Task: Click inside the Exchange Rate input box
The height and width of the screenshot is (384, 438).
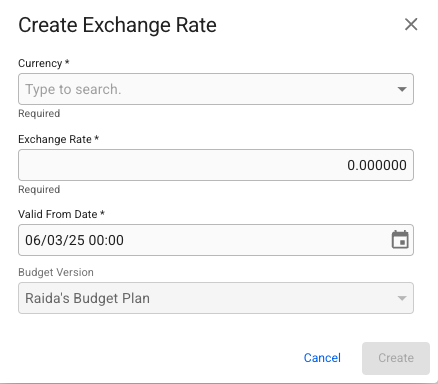Action: click(x=216, y=165)
